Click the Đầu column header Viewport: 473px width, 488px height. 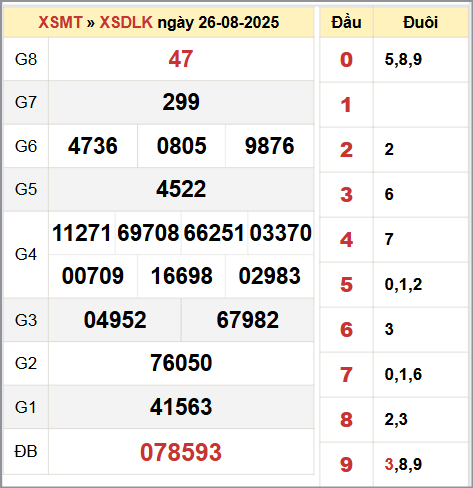click(x=346, y=22)
